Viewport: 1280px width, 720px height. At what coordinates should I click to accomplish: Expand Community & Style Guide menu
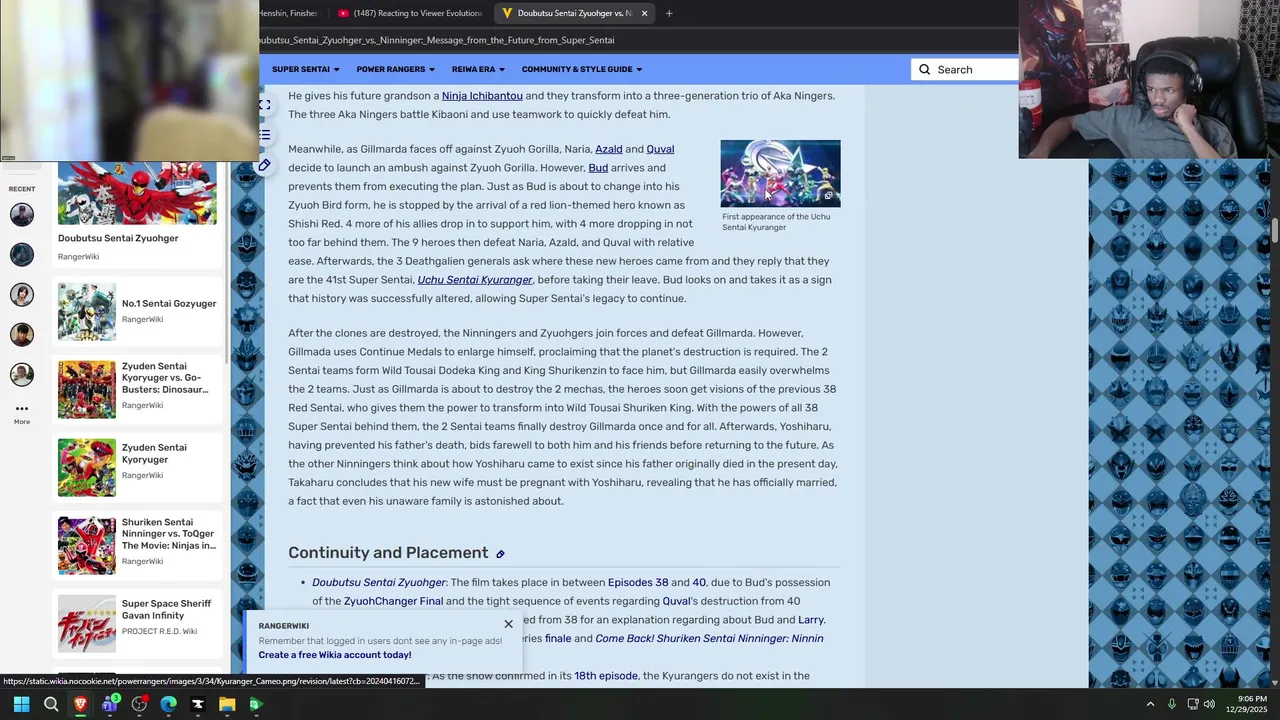click(581, 69)
